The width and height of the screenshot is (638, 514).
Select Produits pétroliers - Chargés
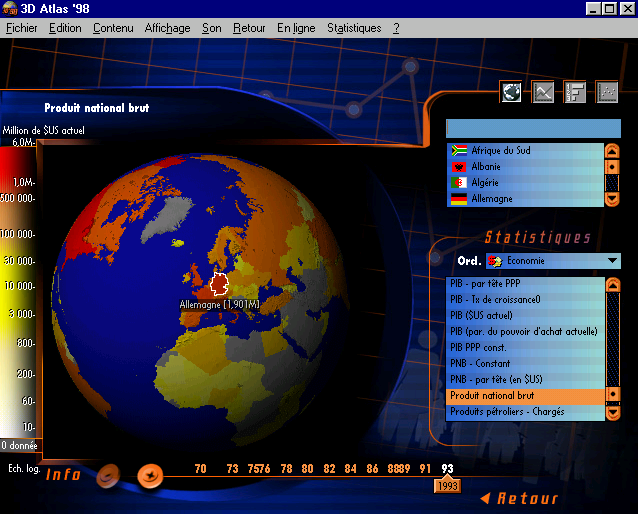click(x=525, y=412)
